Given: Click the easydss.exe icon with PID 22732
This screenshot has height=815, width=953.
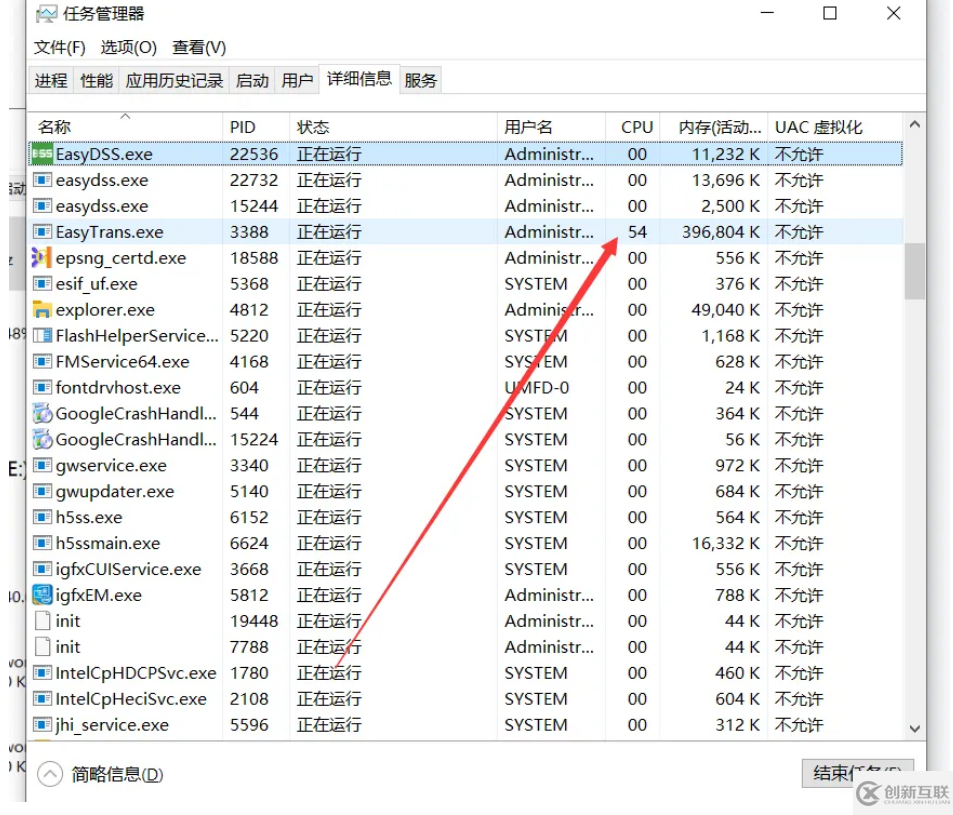Looking at the screenshot, I should click(42, 180).
